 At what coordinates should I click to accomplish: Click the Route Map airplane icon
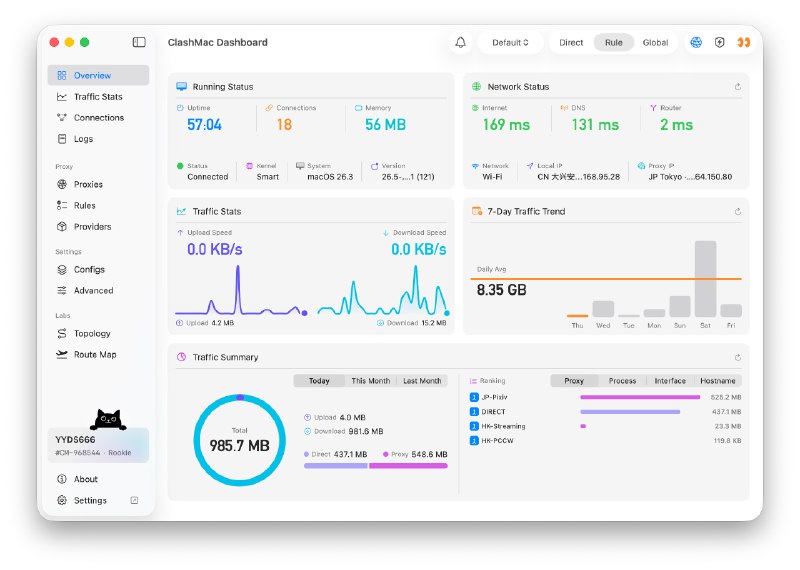62,354
